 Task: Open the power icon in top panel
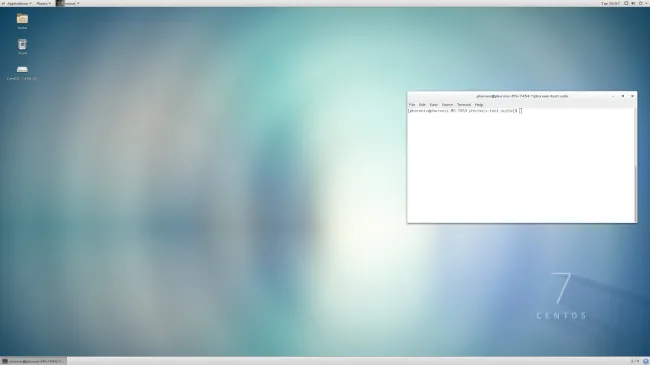(640, 3)
